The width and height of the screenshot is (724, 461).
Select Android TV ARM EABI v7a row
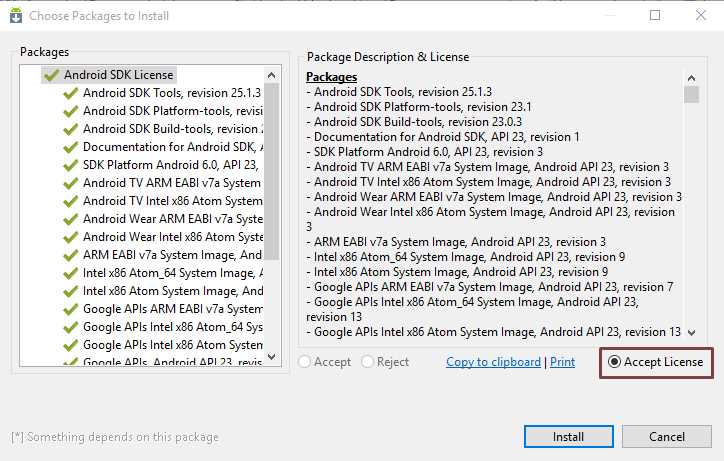[x=162, y=183]
